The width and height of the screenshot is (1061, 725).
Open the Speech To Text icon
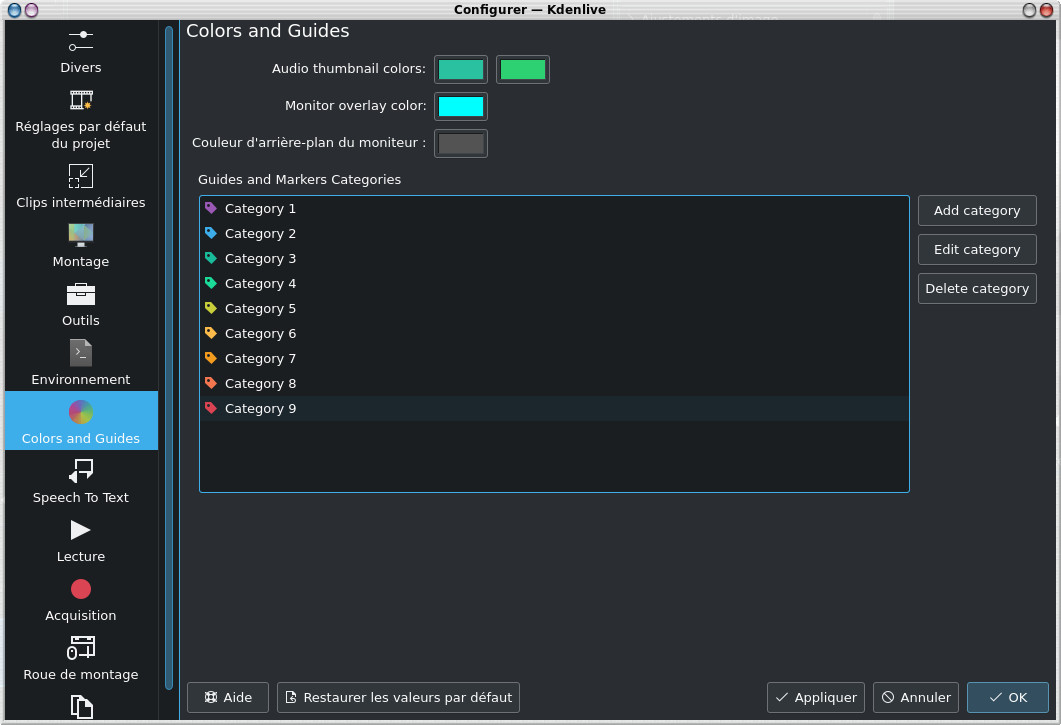[81, 470]
